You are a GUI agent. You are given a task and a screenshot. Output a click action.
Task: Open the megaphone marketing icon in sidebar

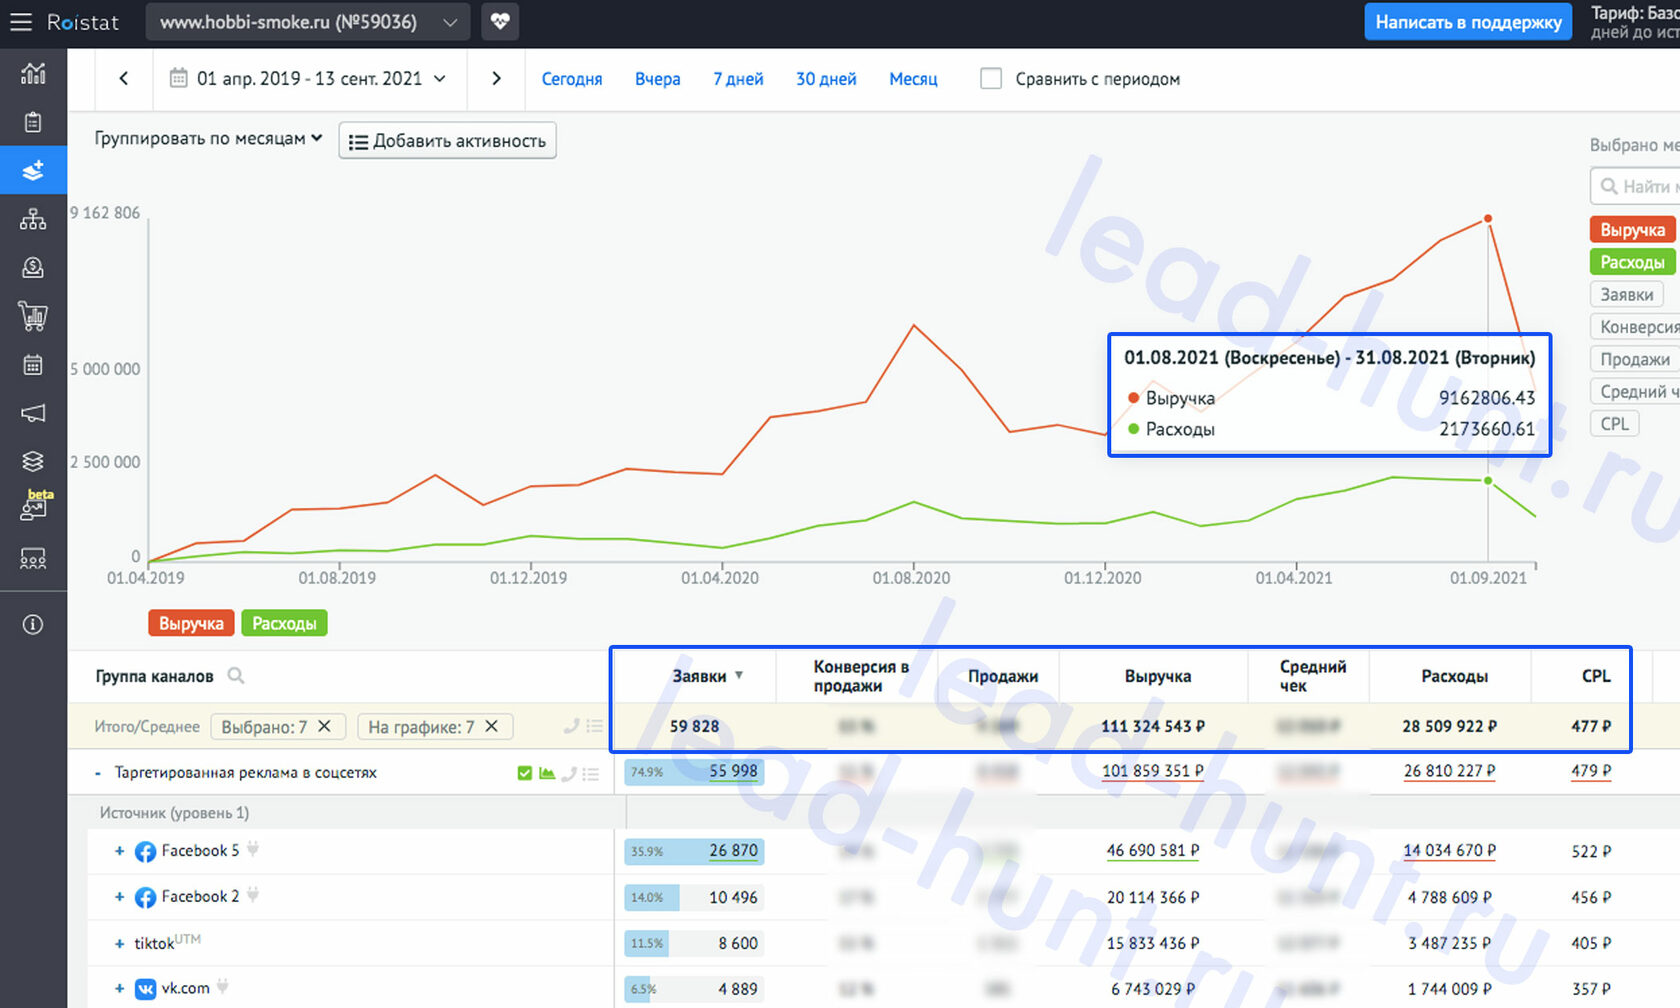point(33,413)
